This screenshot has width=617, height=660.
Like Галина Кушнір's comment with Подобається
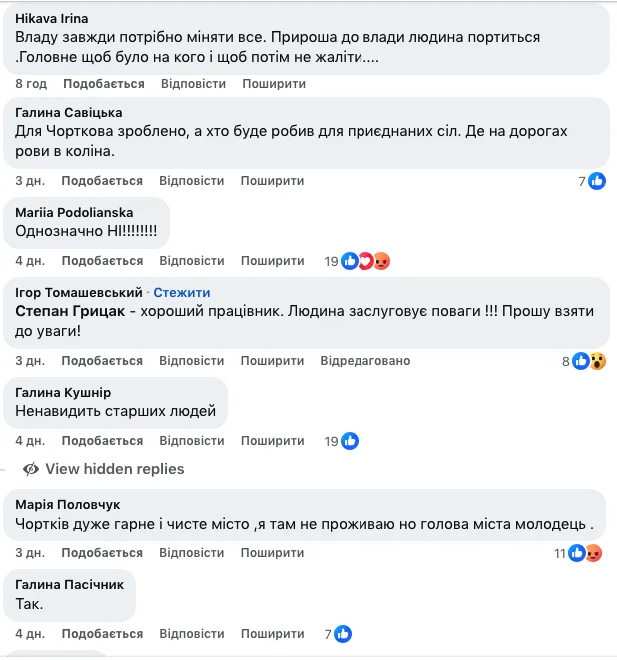(102, 441)
